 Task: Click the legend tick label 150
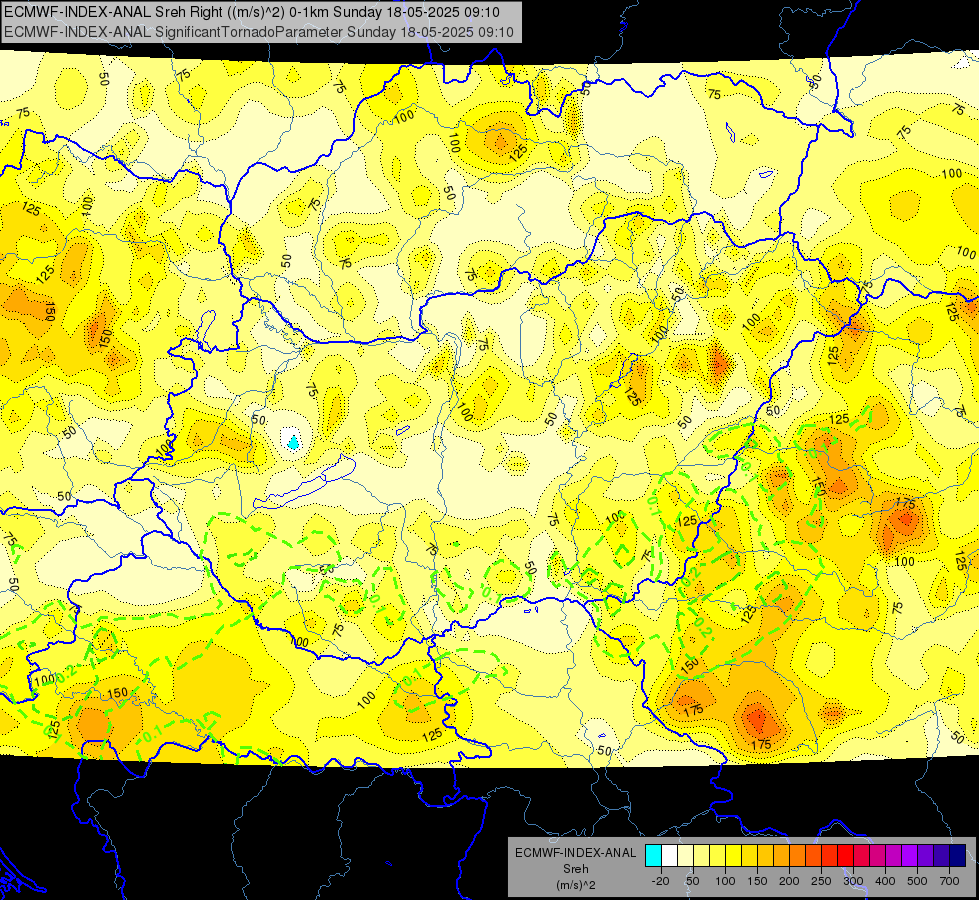point(757,881)
